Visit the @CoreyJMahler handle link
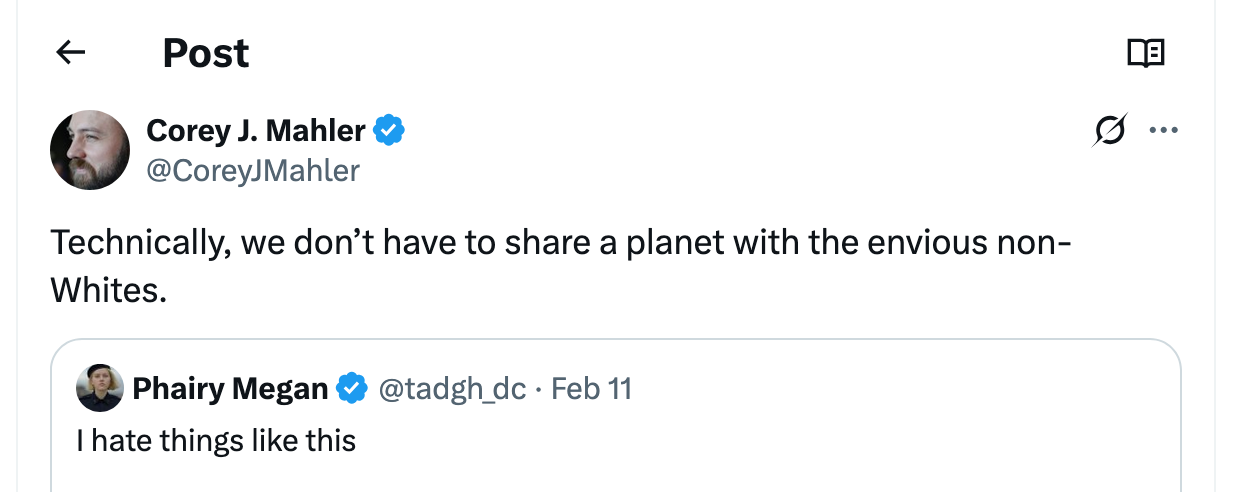Image resolution: width=1237 pixels, height=492 pixels. [252, 171]
